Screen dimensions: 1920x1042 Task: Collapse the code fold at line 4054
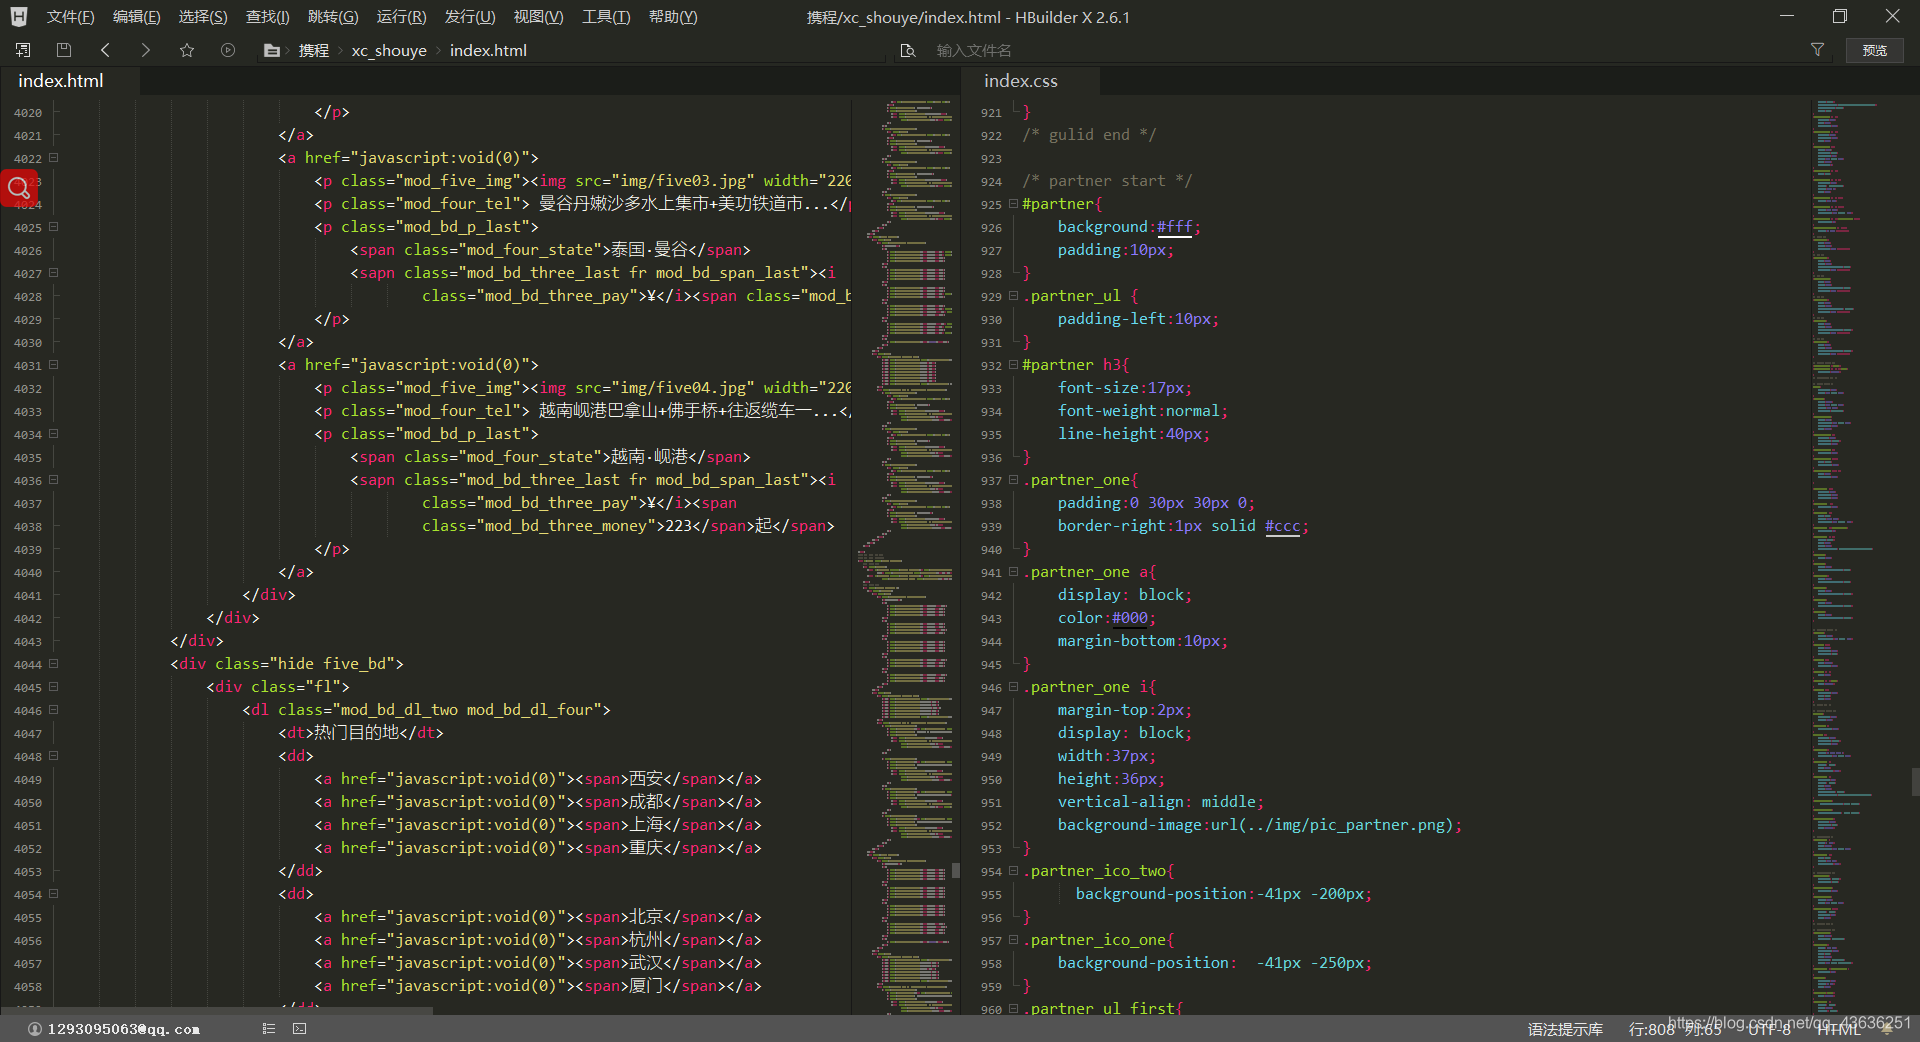coord(53,894)
